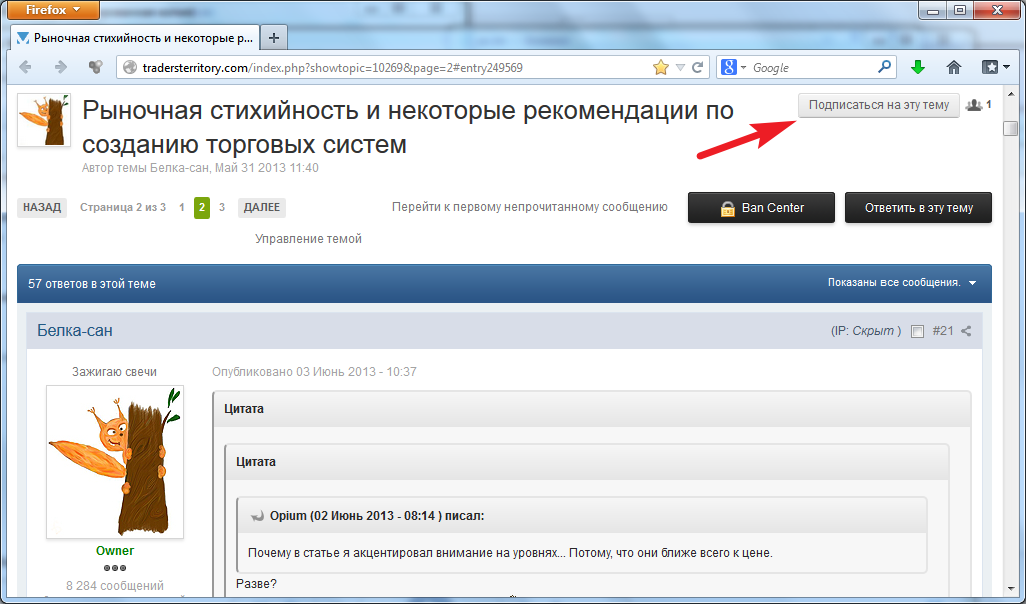
Task: Click the "8 284 сообщений" post count
Action: (x=115, y=586)
